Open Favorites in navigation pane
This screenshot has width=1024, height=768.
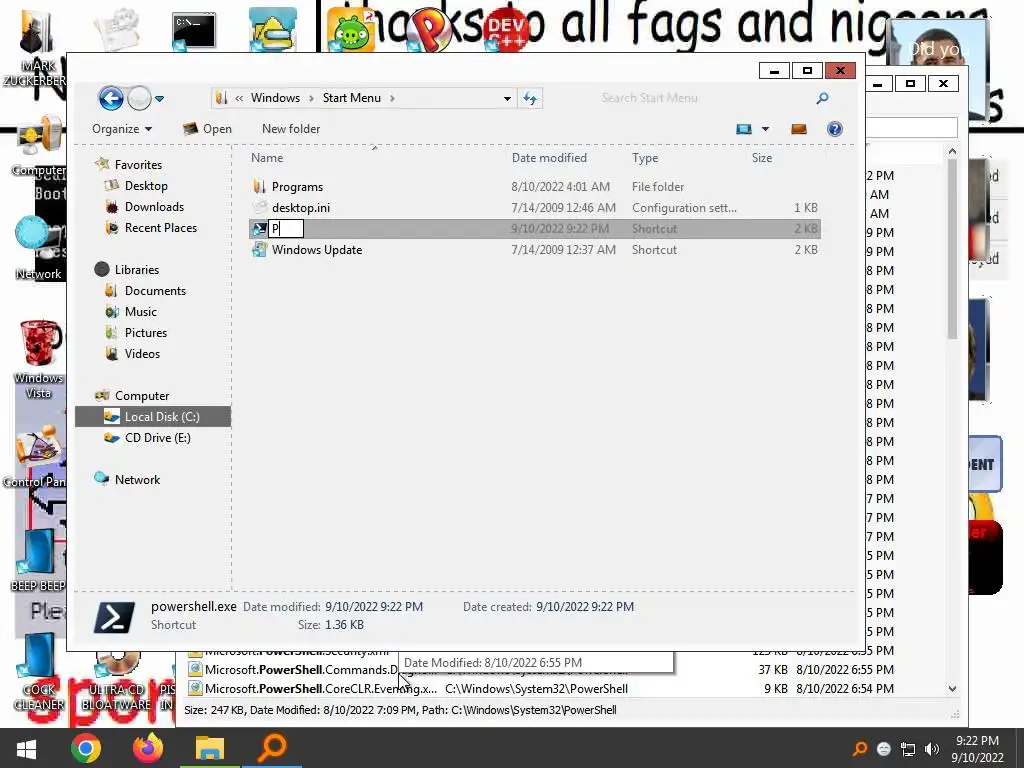tap(138, 165)
